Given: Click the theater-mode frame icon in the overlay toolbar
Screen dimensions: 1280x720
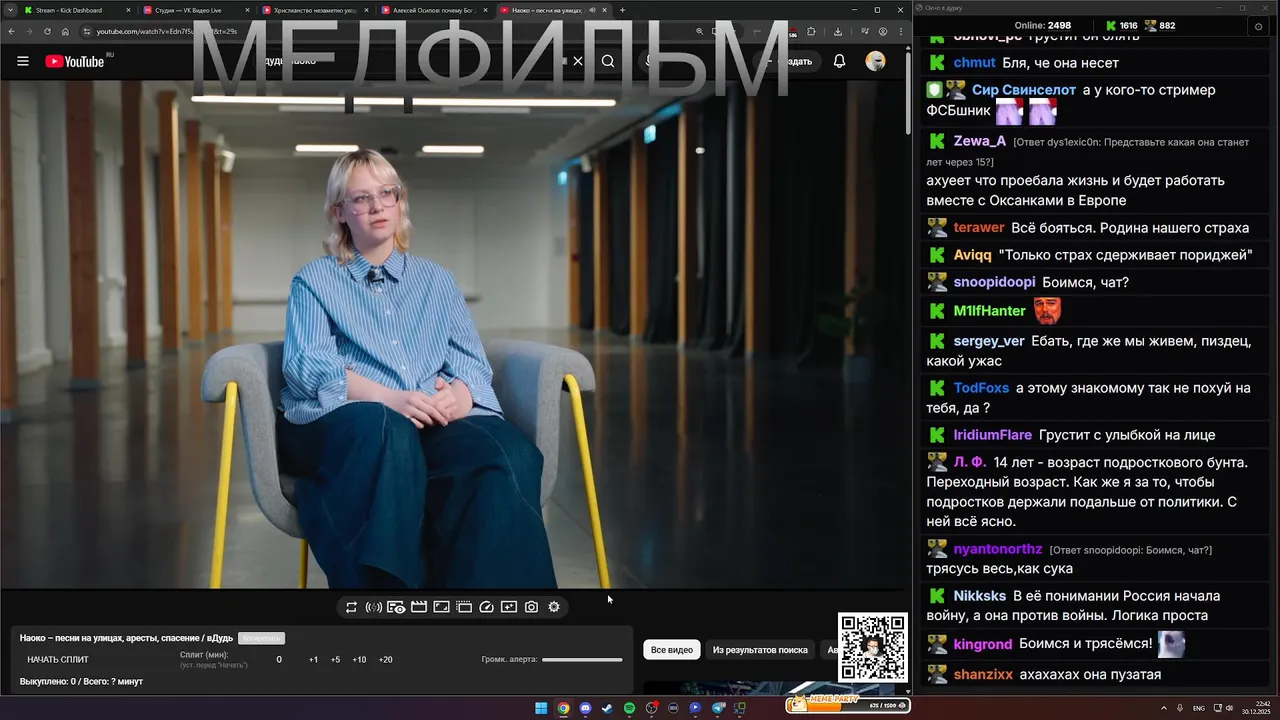Looking at the screenshot, I should pos(464,607).
